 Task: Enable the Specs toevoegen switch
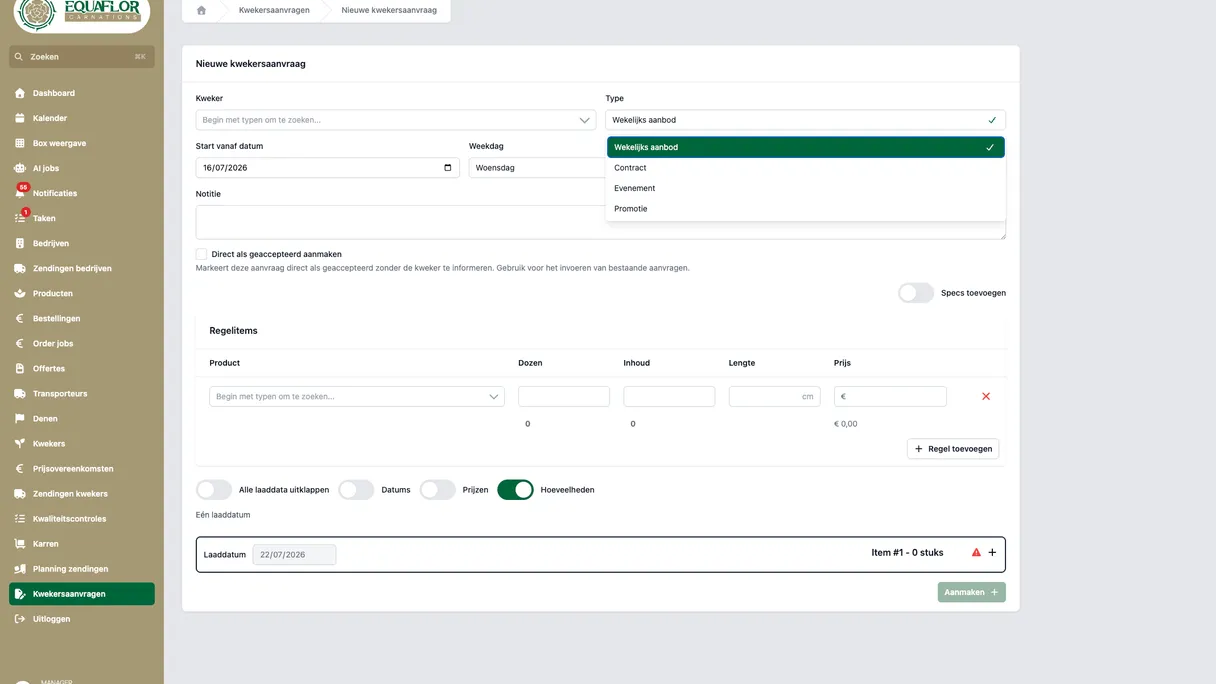pyautogui.click(x=916, y=293)
